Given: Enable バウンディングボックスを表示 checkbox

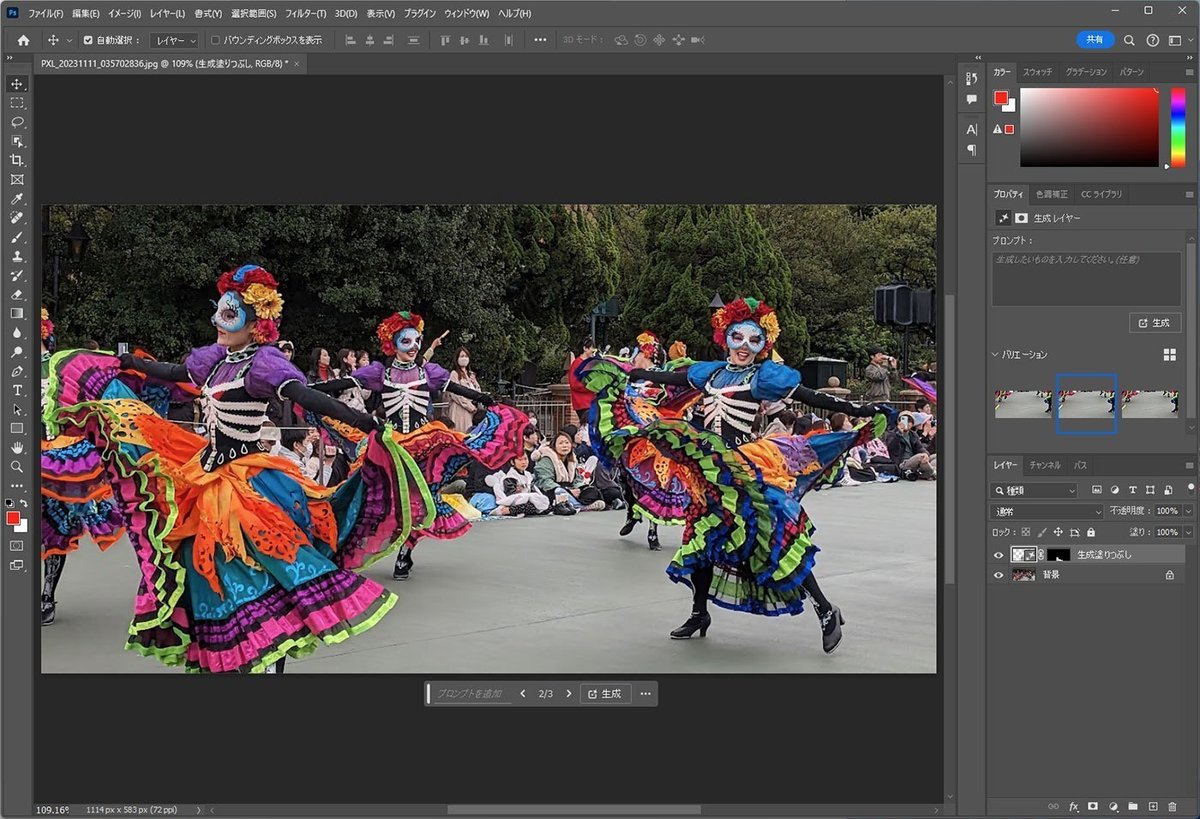Looking at the screenshot, I should (x=215, y=40).
